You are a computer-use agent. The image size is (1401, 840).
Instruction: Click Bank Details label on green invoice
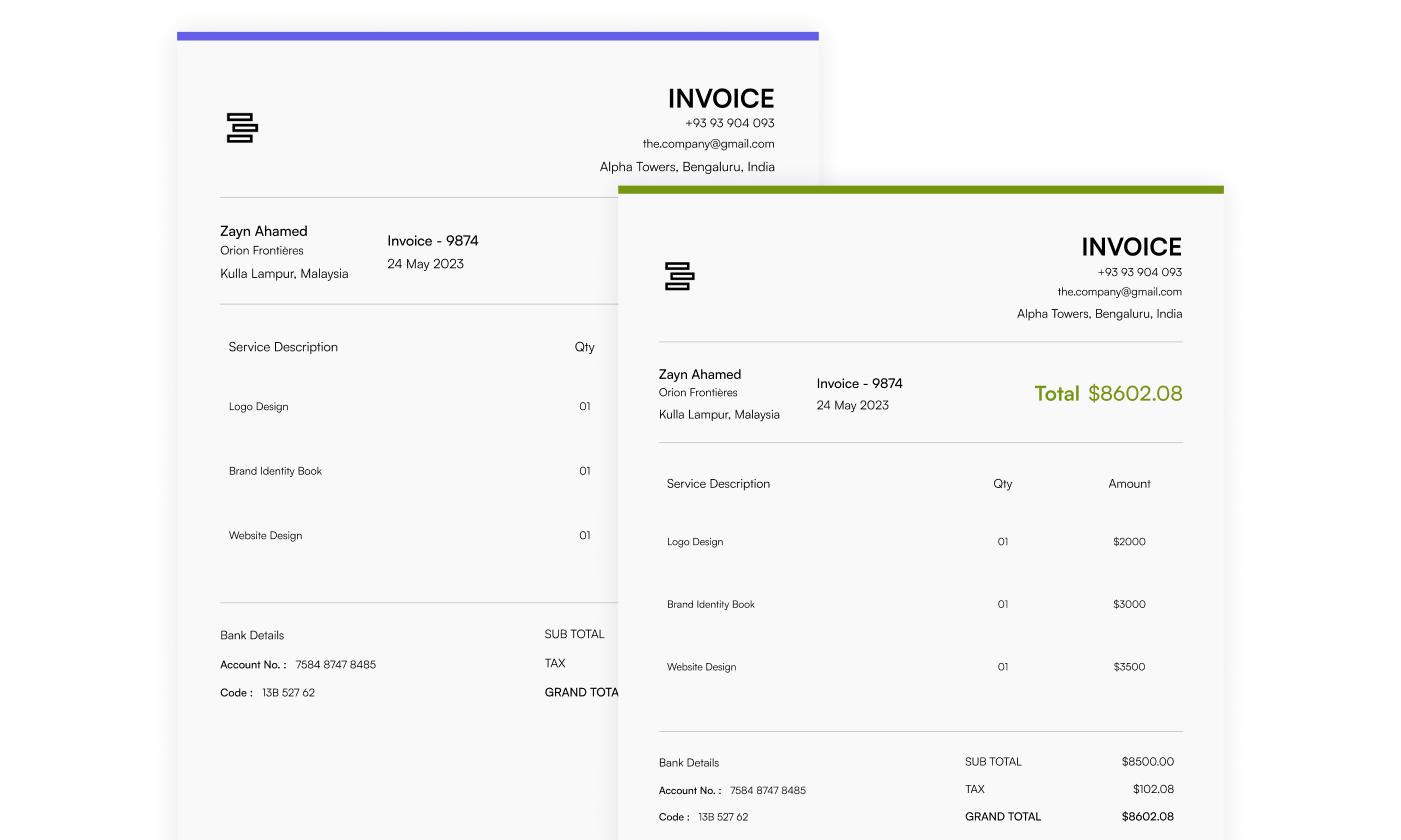689,763
